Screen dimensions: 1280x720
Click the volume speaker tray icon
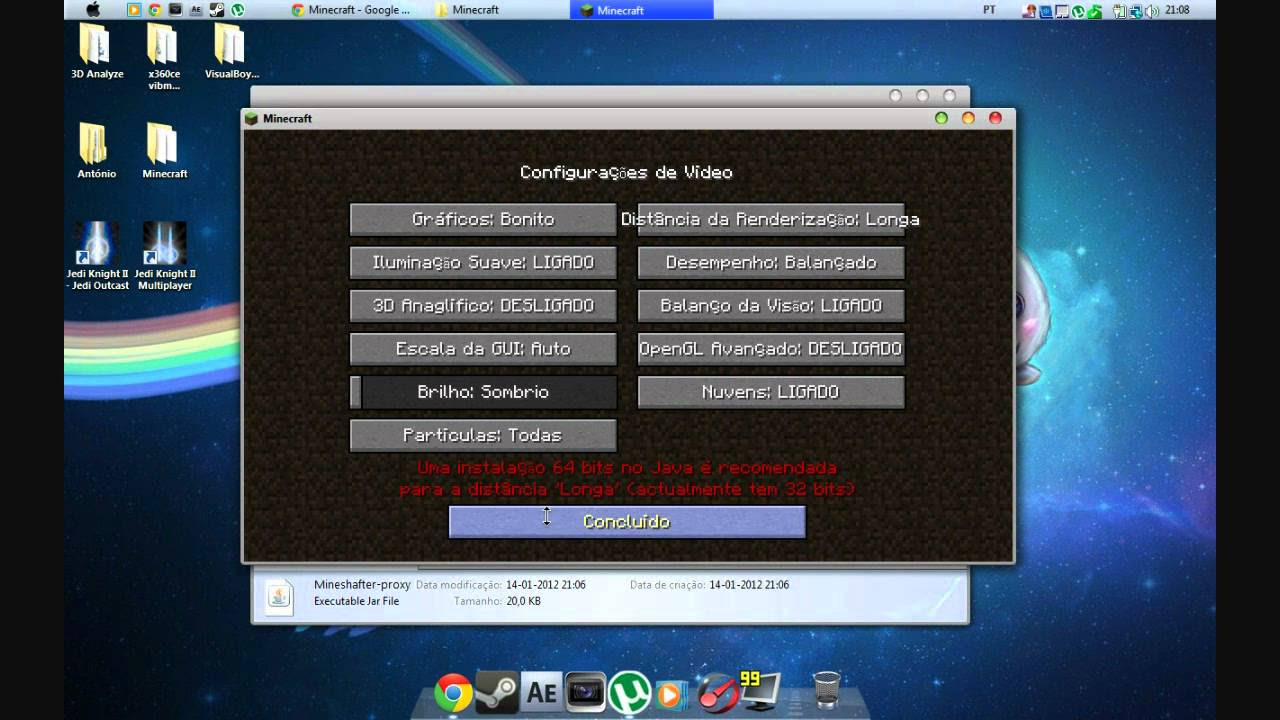point(1151,10)
